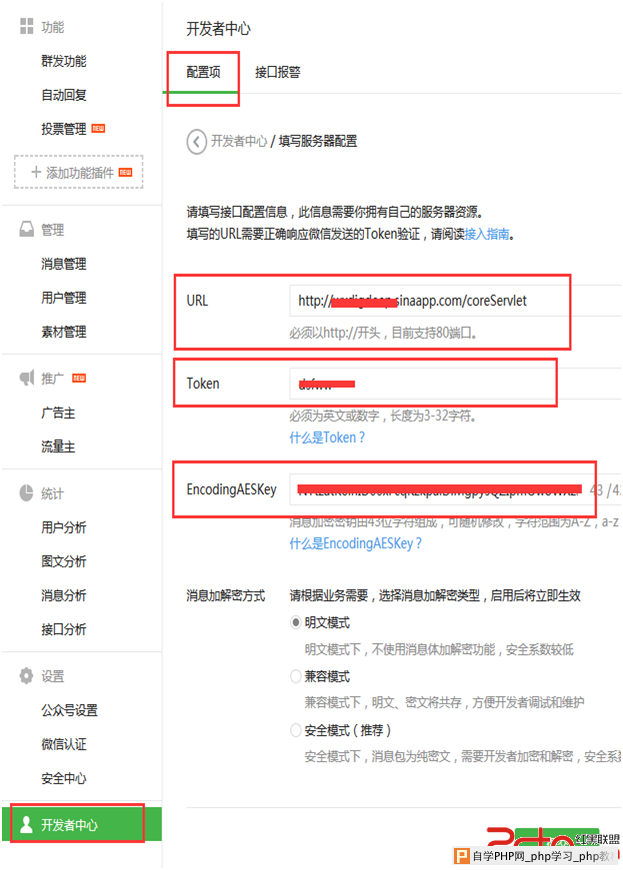The height and width of the screenshot is (870, 623).
Task: Click the NEW badge beside 推广
Action: pos(79,378)
